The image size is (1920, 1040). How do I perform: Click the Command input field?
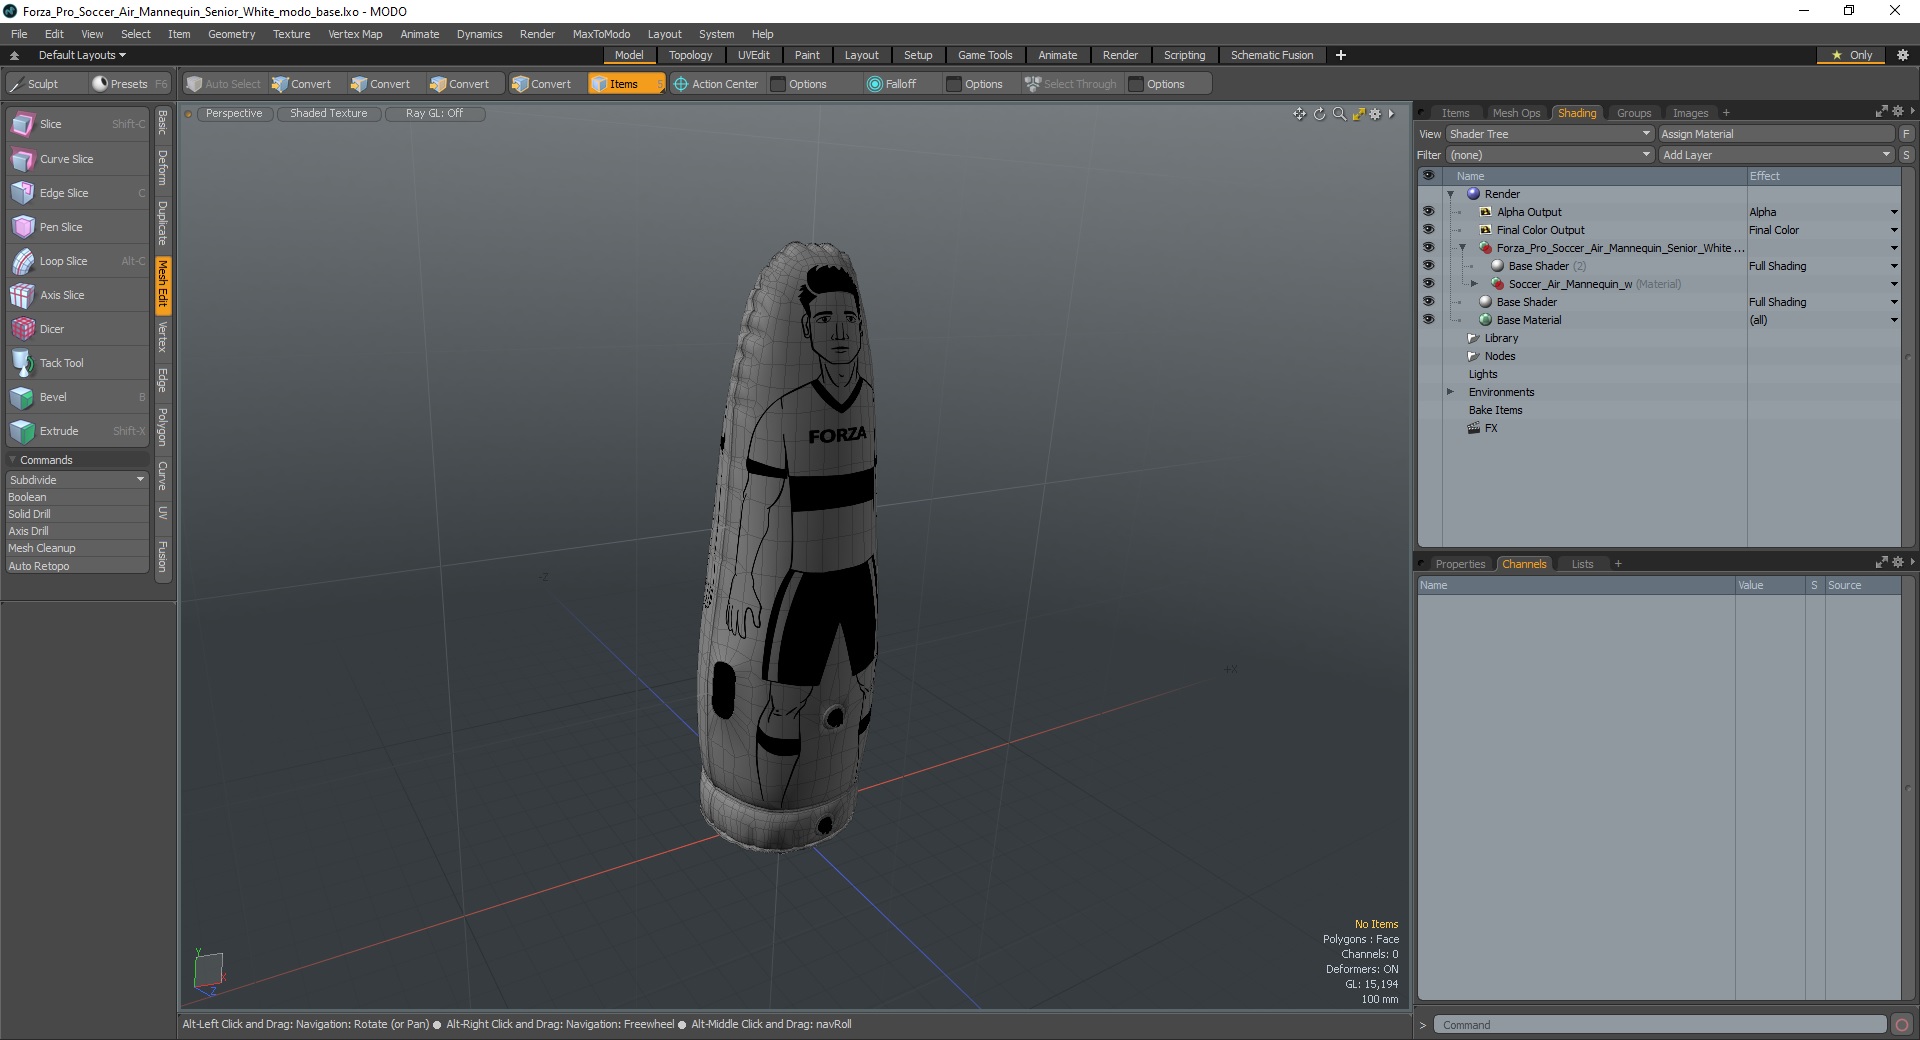pos(1660,1025)
